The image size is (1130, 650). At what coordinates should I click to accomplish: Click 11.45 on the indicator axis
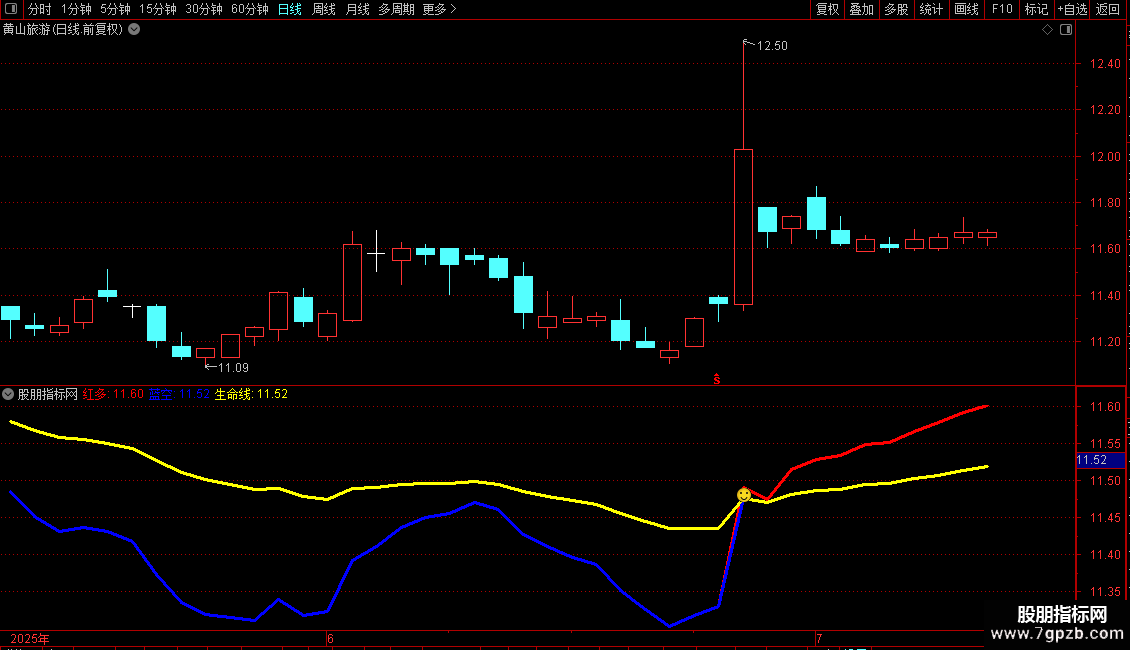coord(1105,517)
